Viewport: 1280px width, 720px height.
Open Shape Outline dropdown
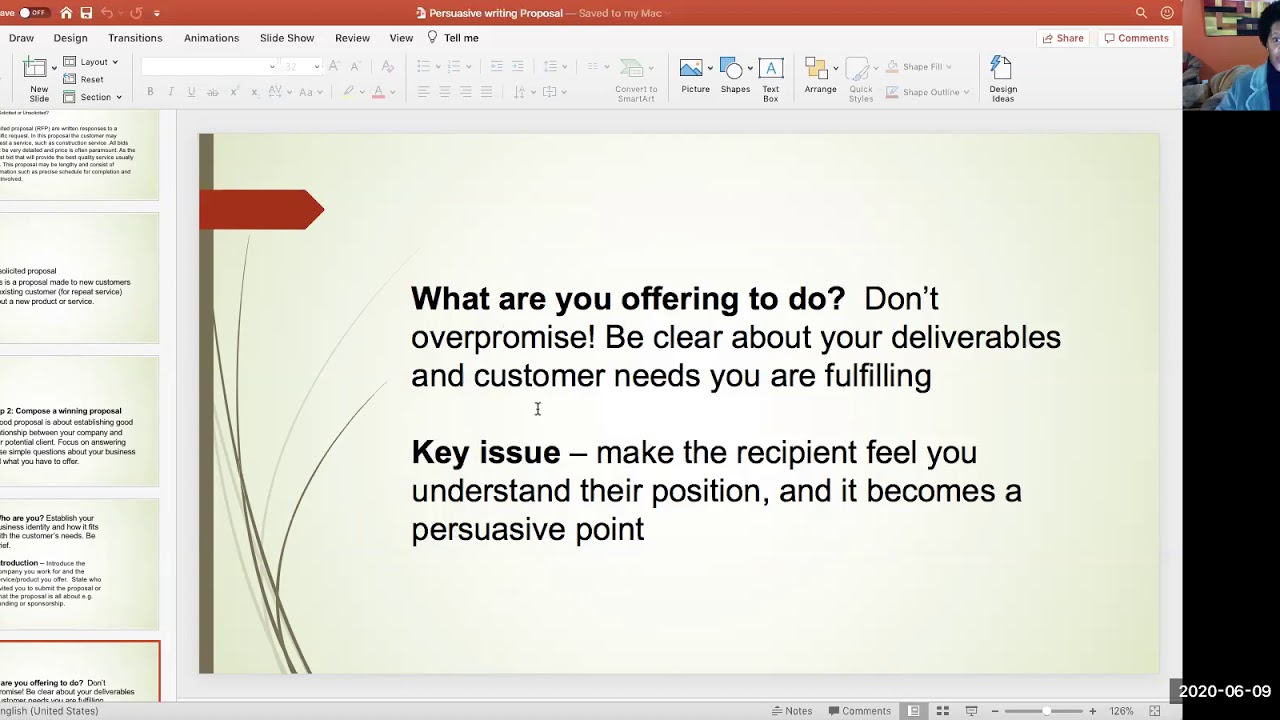pos(928,92)
